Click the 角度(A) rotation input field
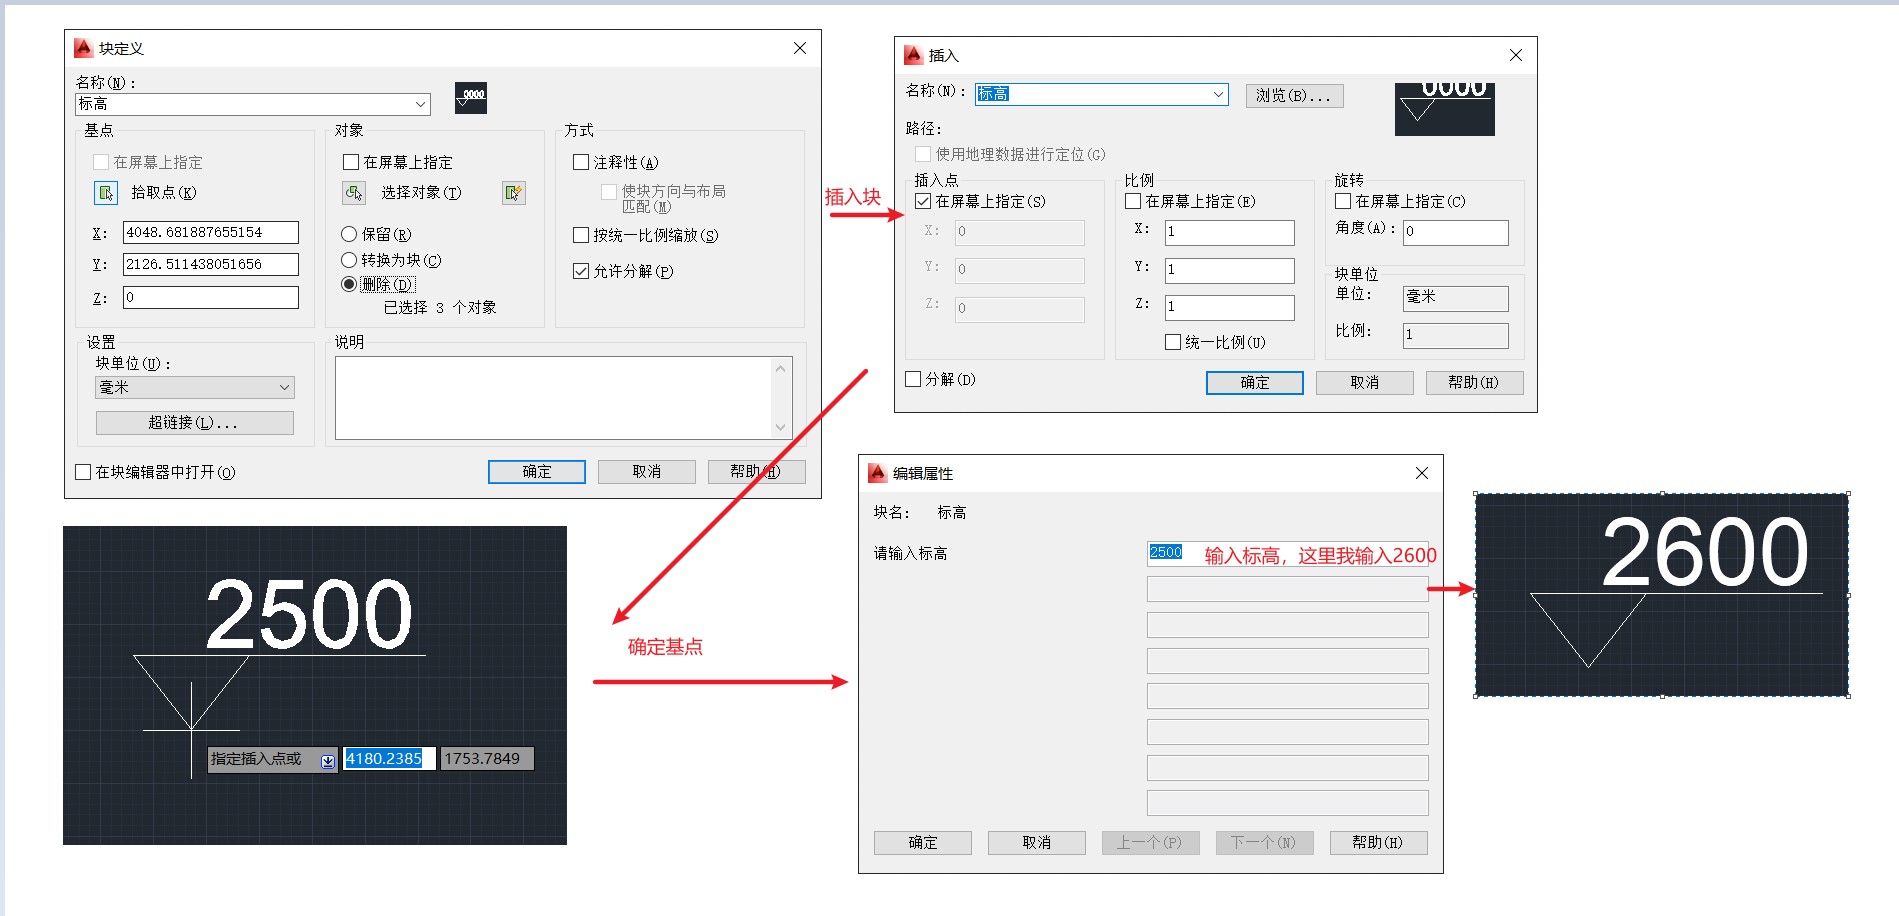 point(1455,232)
